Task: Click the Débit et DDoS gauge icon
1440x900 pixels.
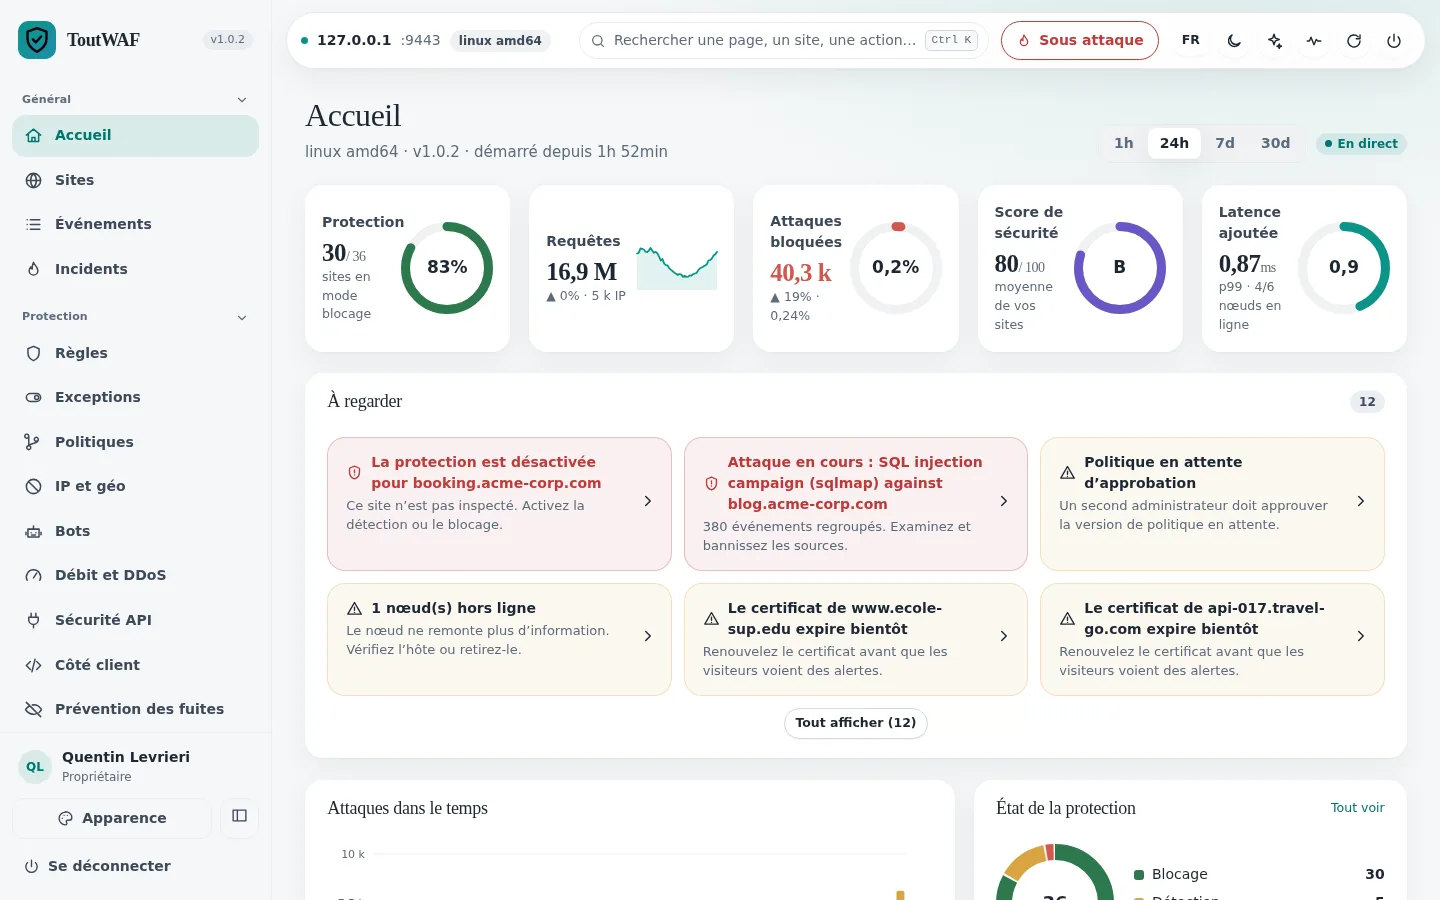Action: pyautogui.click(x=33, y=575)
